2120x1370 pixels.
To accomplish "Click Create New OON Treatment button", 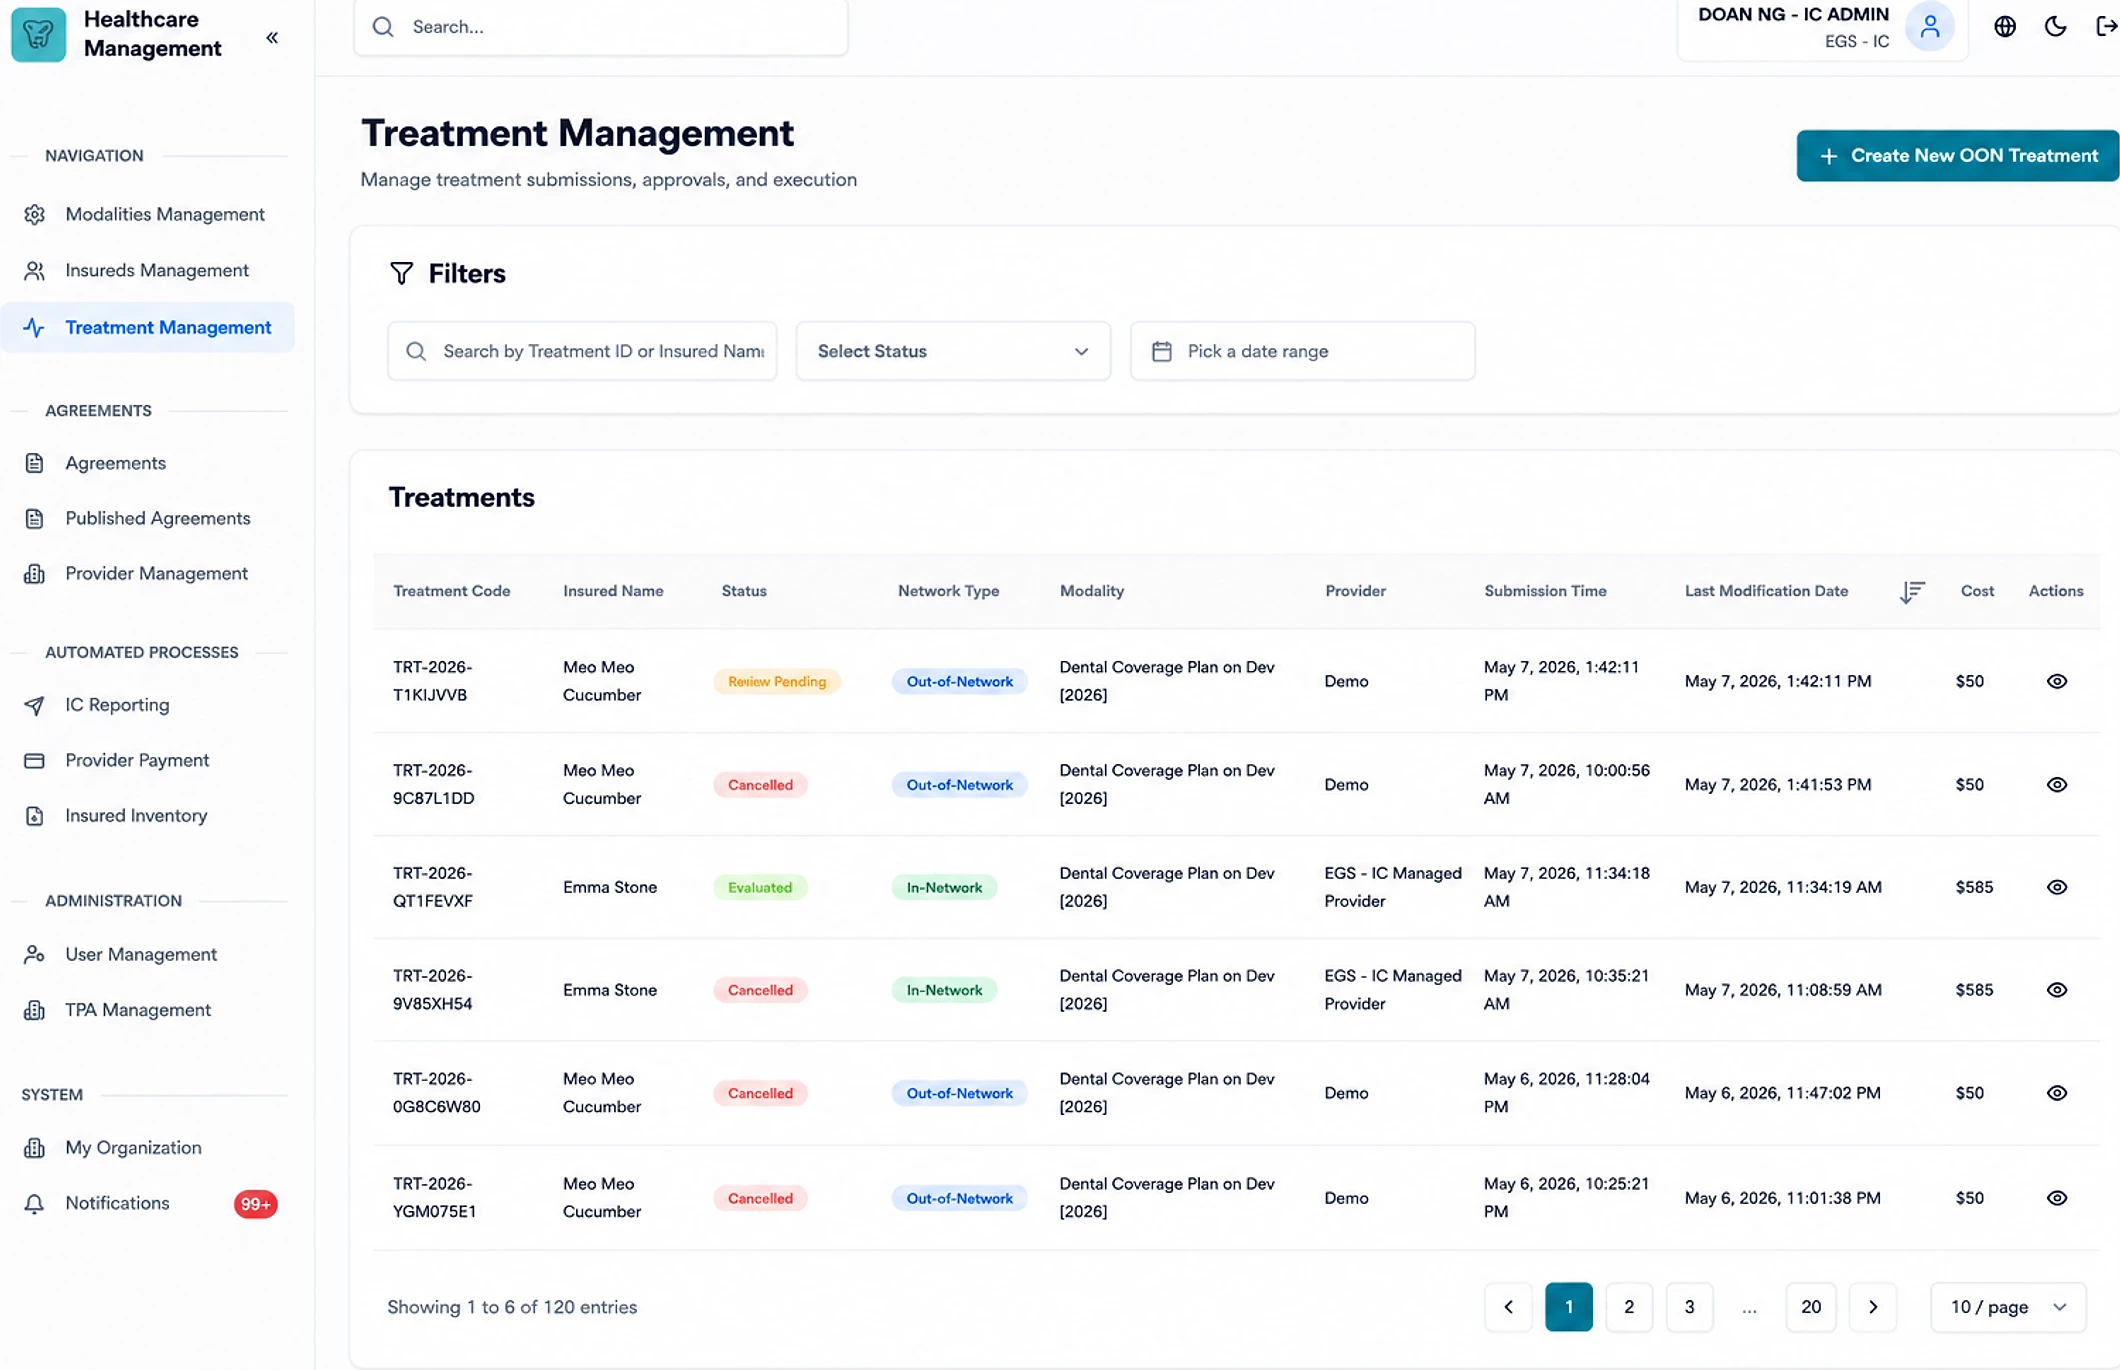I will [x=1957, y=156].
